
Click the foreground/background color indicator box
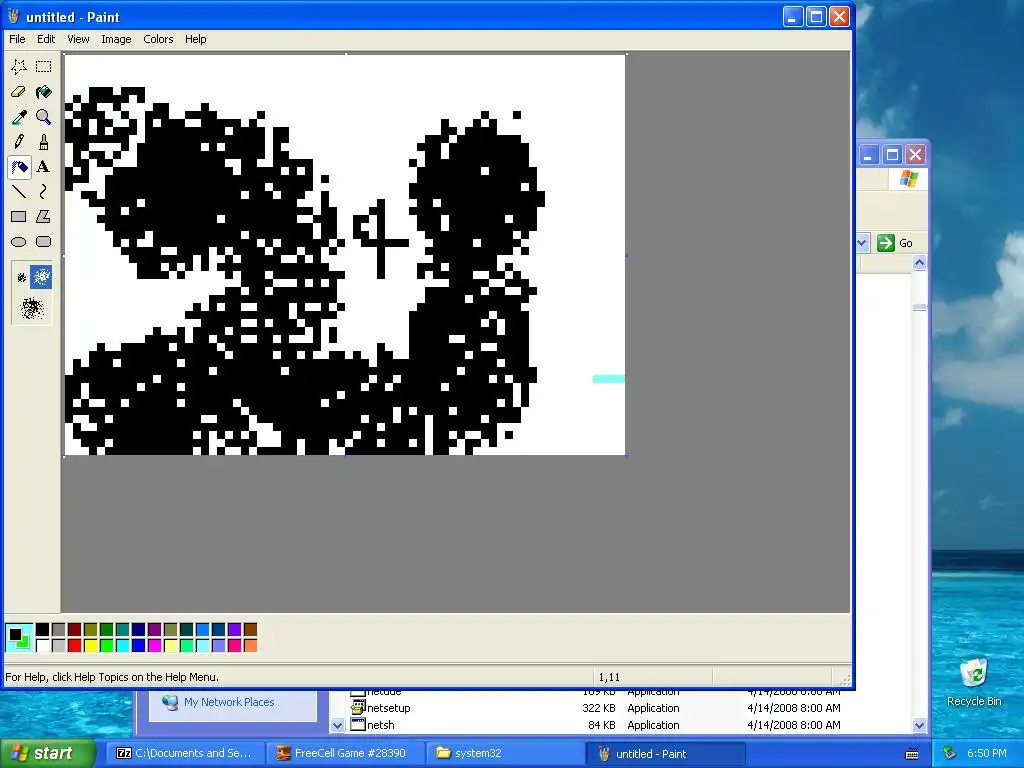click(19, 638)
